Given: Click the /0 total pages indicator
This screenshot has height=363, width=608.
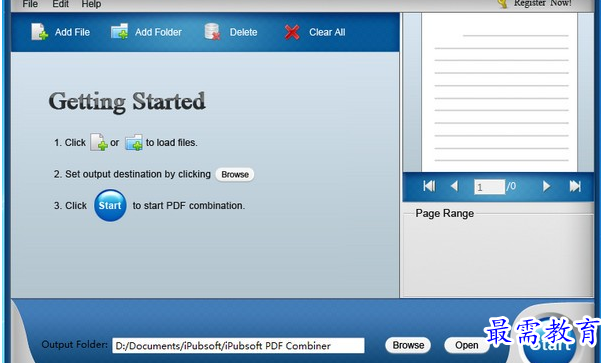Looking at the screenshot, I should point(511,187).
